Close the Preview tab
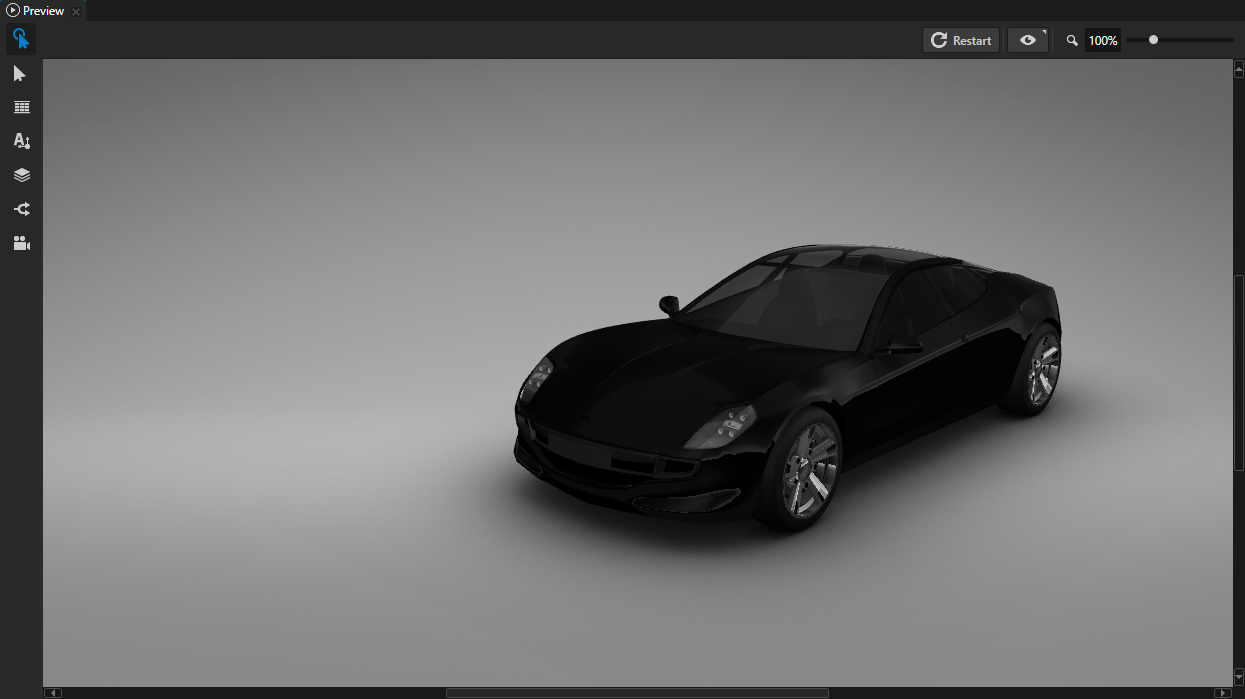1245x699 pixels. [x=76, y=11]
